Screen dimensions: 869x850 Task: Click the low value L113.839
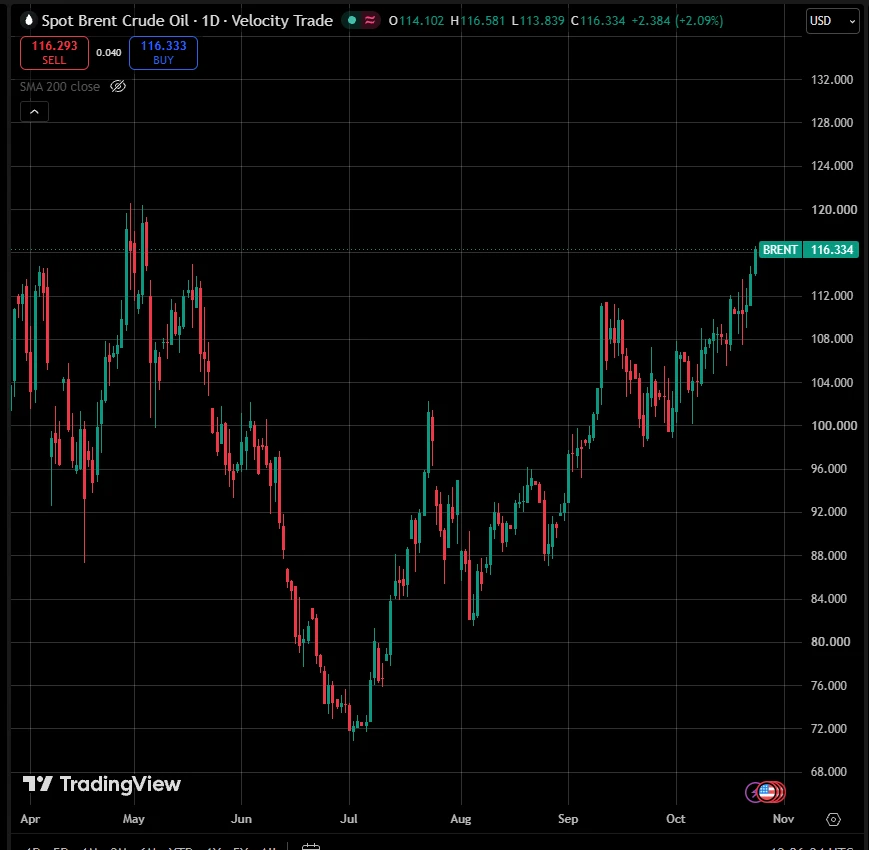(x=538, y=21)
